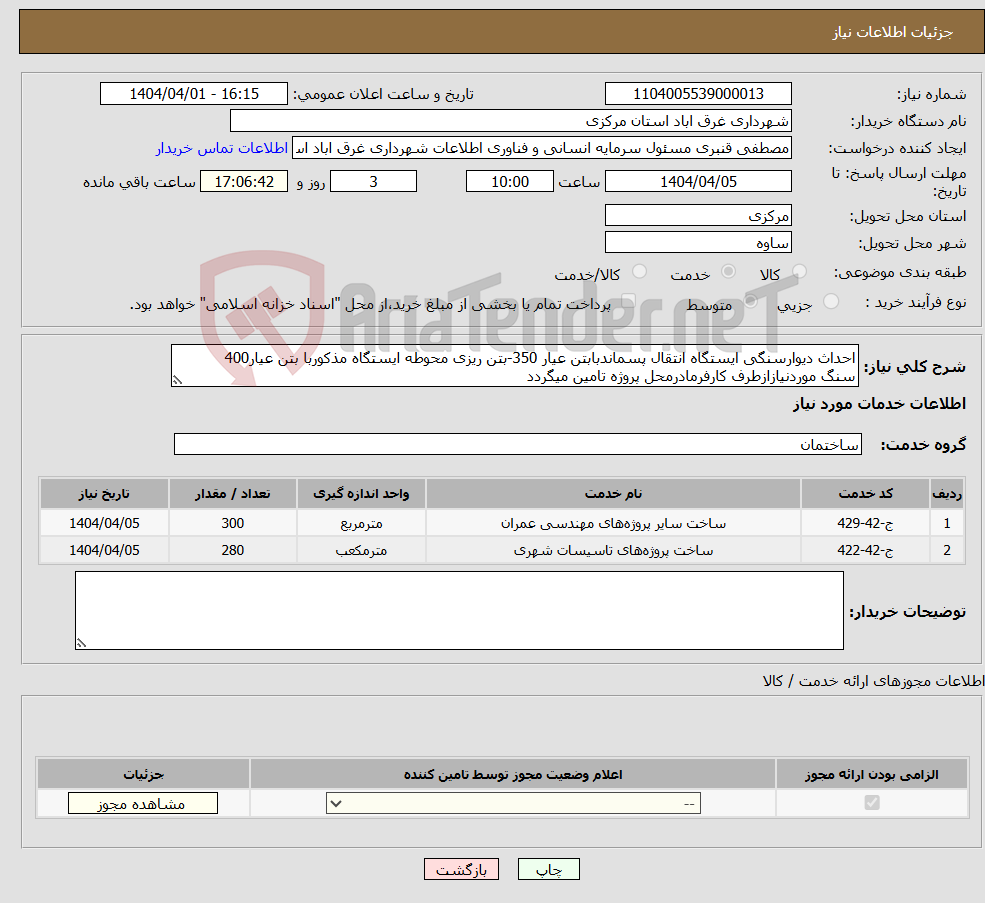Click the quantity 280 cell
This screenshot has height=903, width=985.
point(232,550)
